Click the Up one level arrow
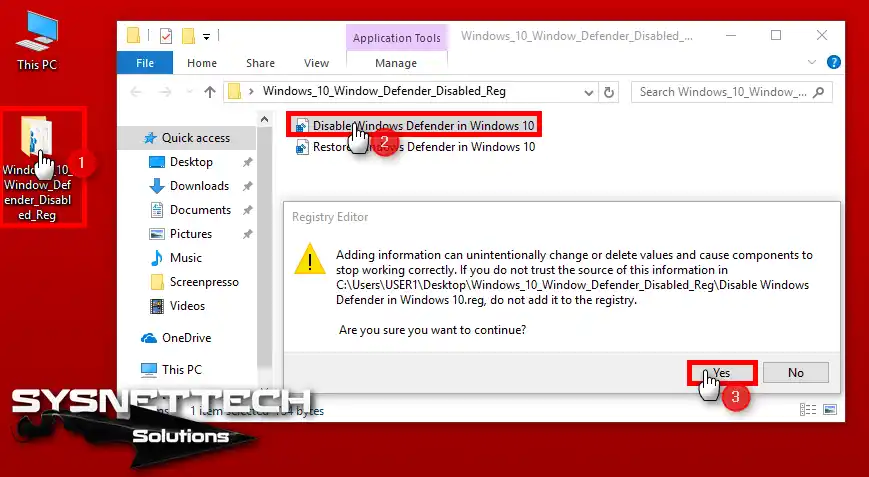This screenshot has height=477, width=869. 209,92
